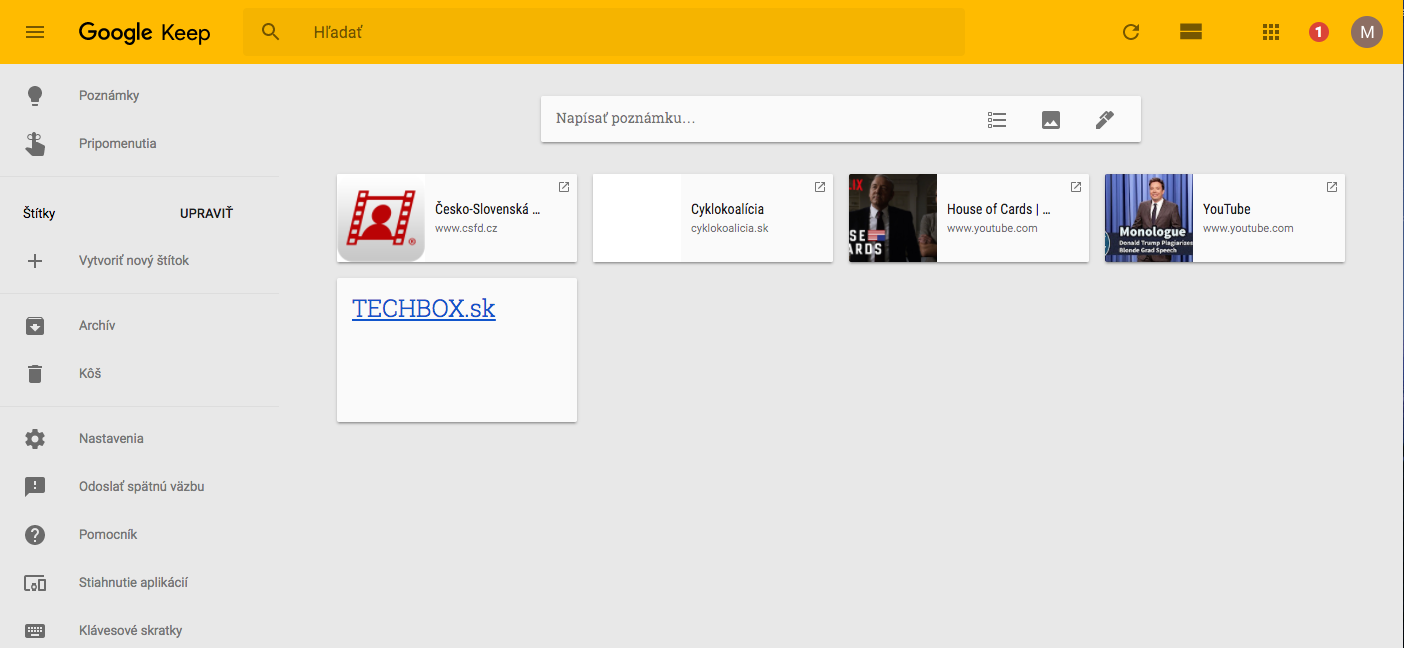Image resolution: width=1404 pixels, height=648 pixels.
Task: Open the Monologue YouTube thumbnail
Action: pos(1149,218)
